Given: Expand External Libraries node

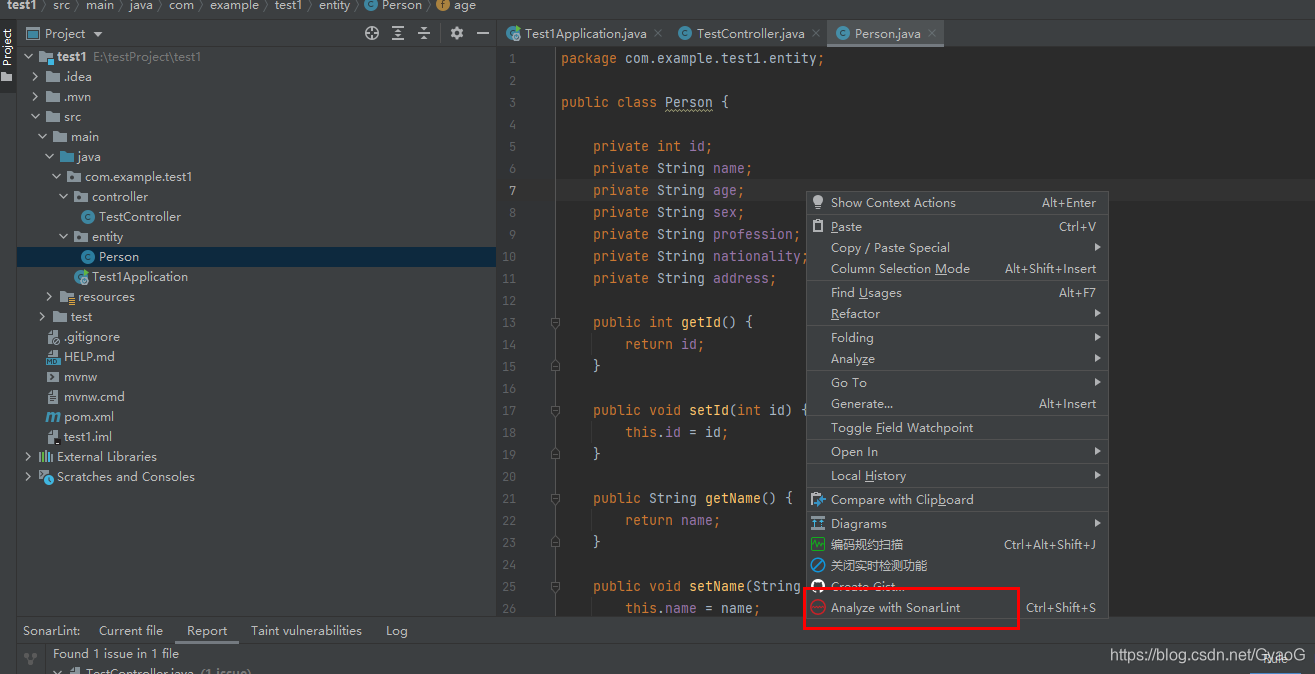Looking at the screenshot, I should pos(28,457).
